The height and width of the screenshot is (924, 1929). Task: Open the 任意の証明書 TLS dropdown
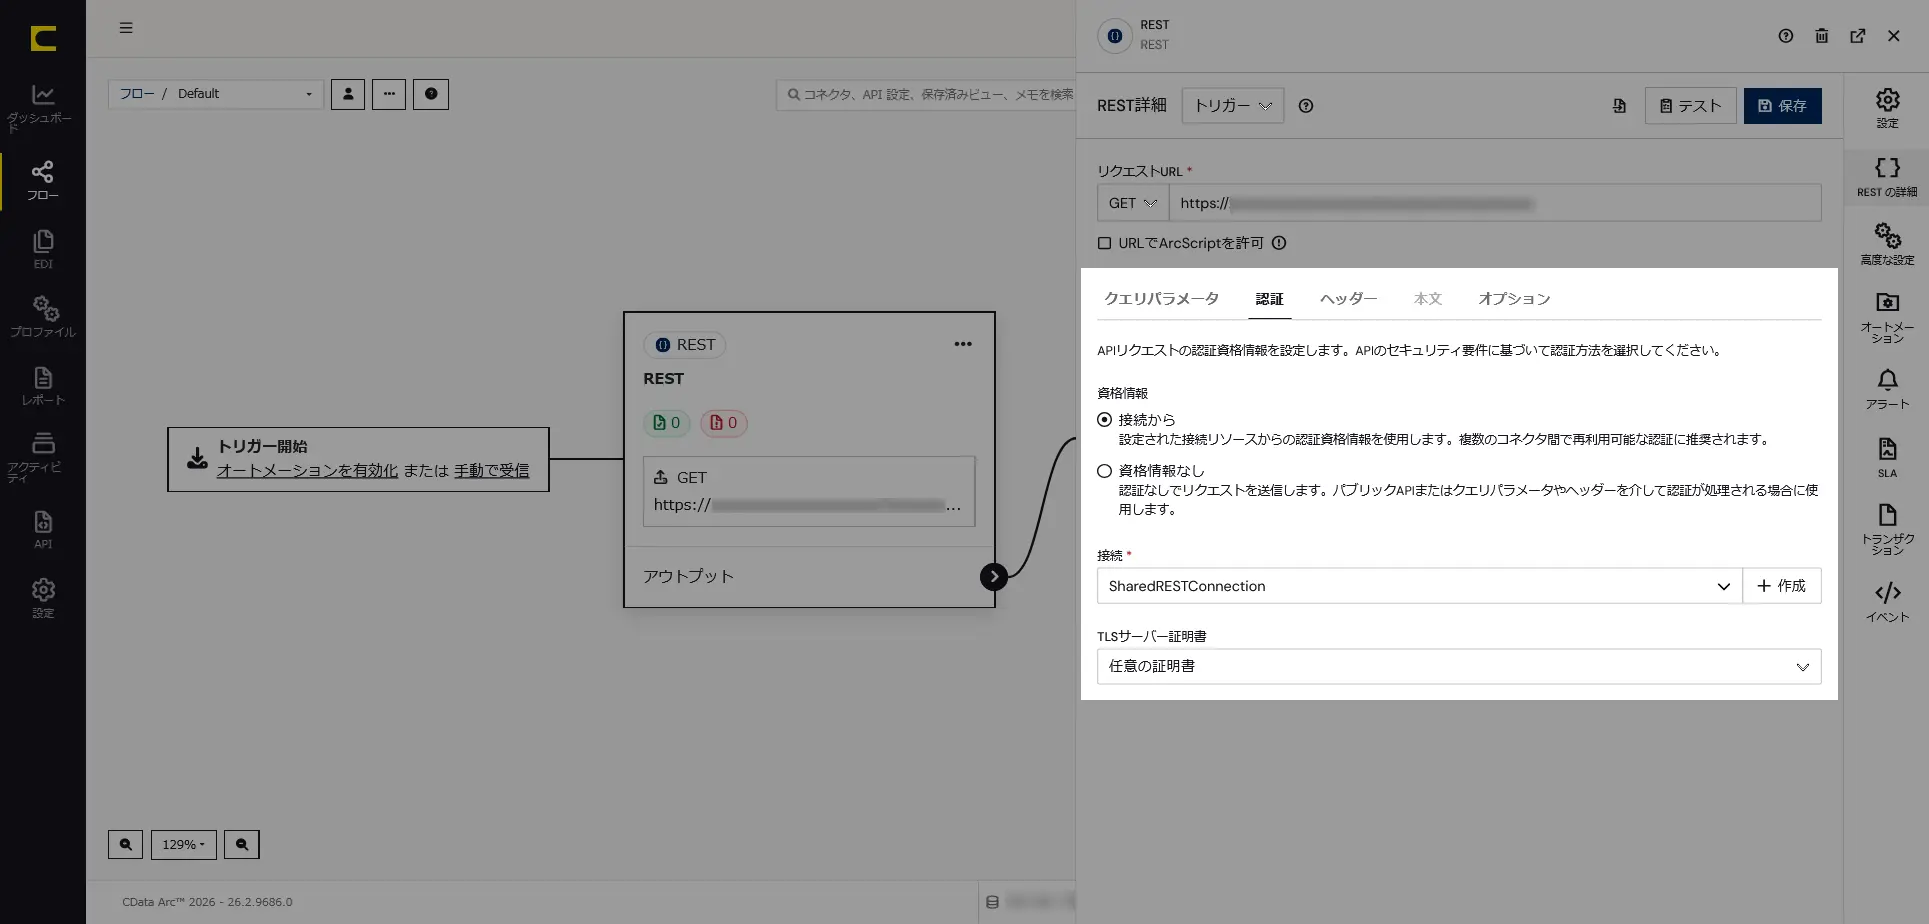[x=1459, y=667]
